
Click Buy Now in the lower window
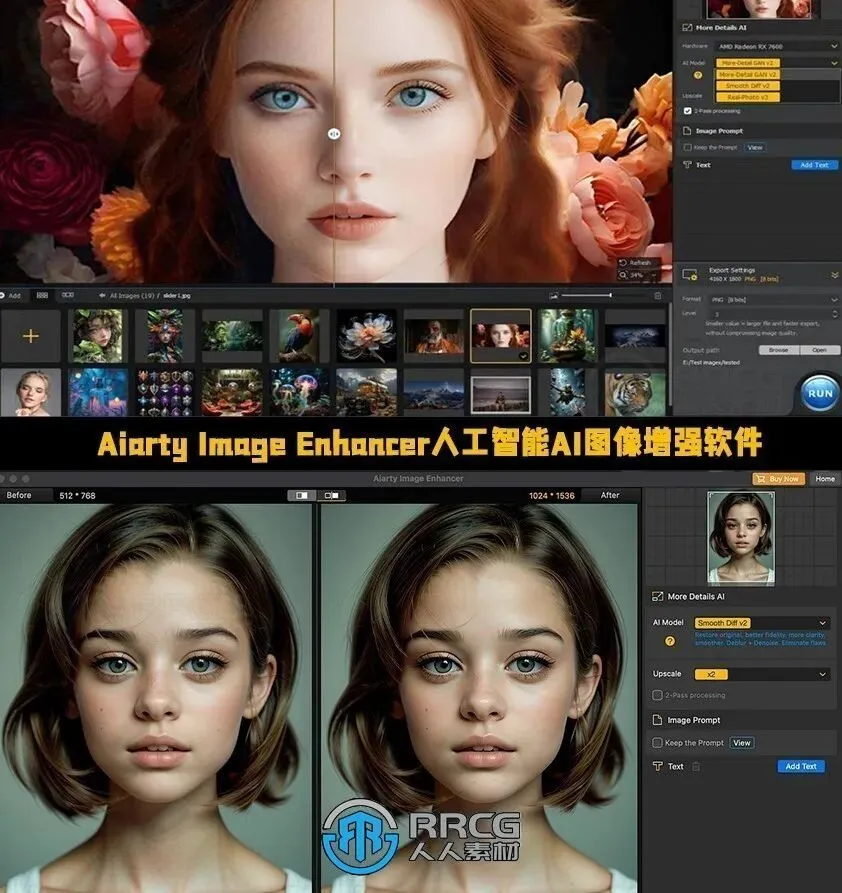pos(778,479)
